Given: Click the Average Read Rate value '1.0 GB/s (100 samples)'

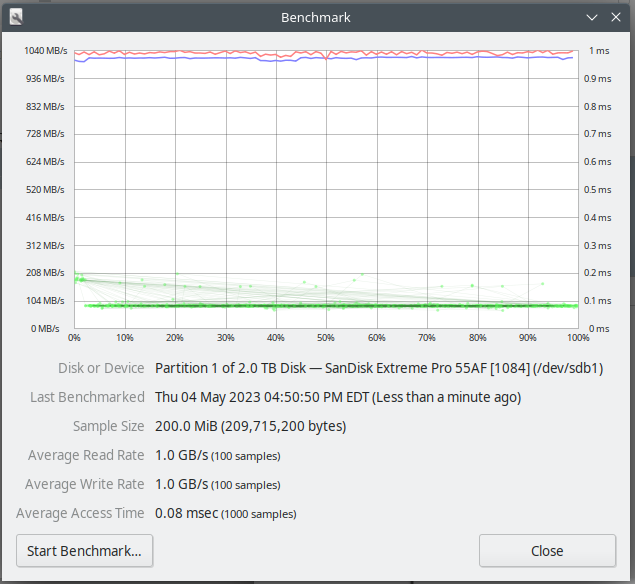Looking at the screenshot, I should pyautogui.click(x=217, y=455).
